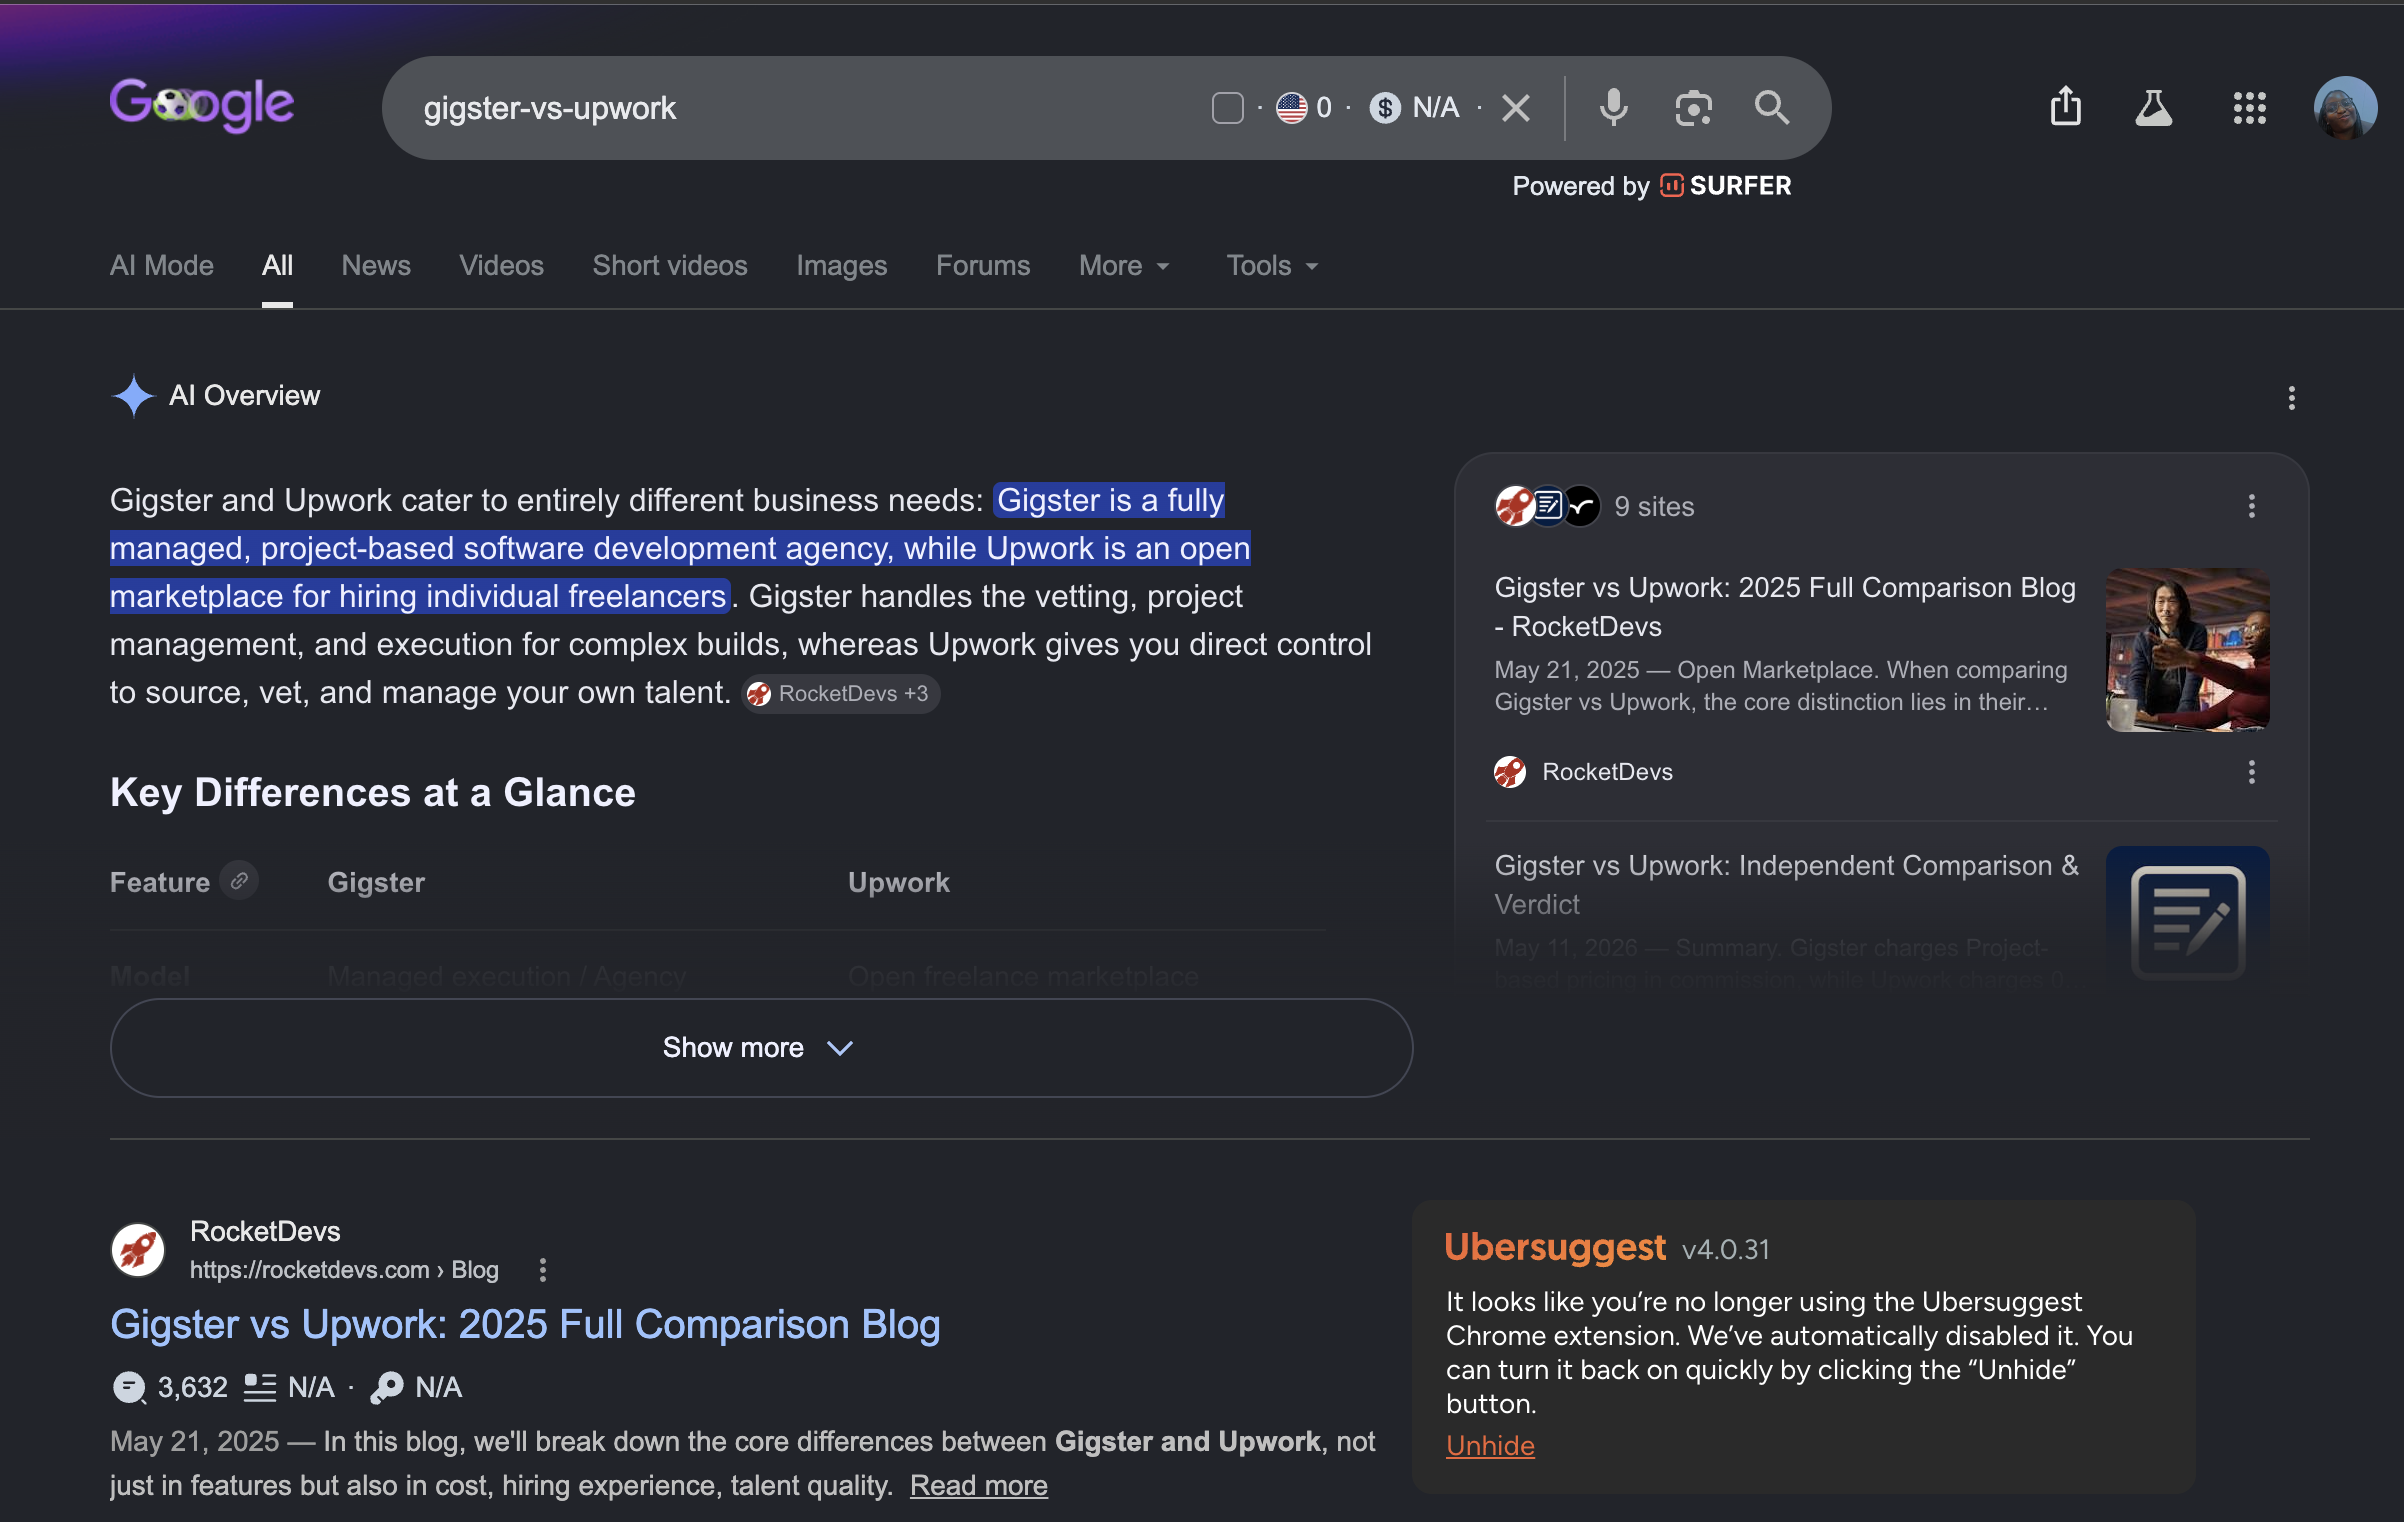Screen dimensions: 2404x1522
Task: Switch to the Videos tab
Action: 501,266
